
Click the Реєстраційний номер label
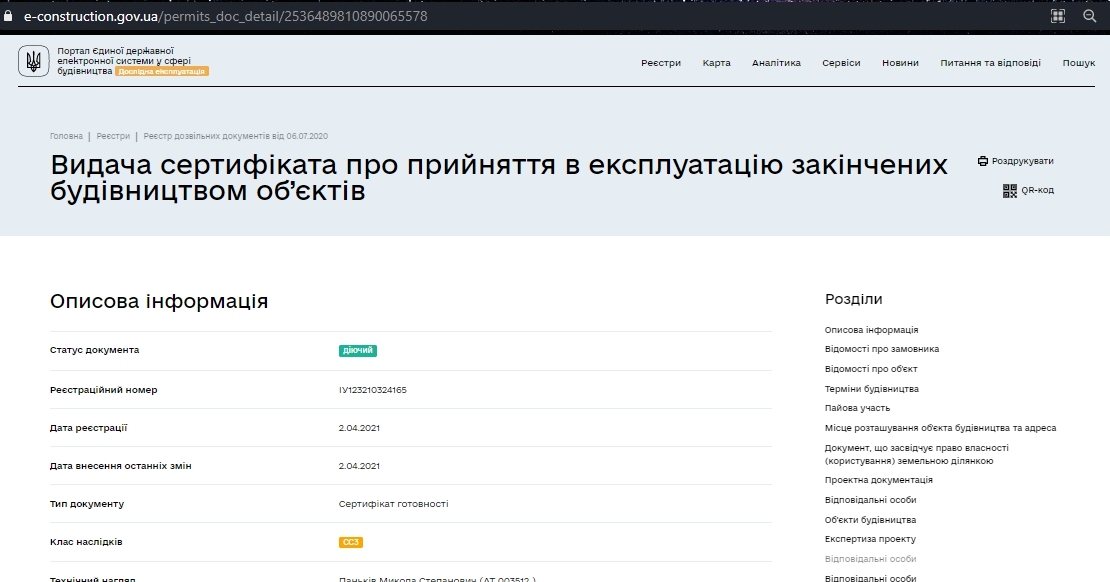[103, 390]
